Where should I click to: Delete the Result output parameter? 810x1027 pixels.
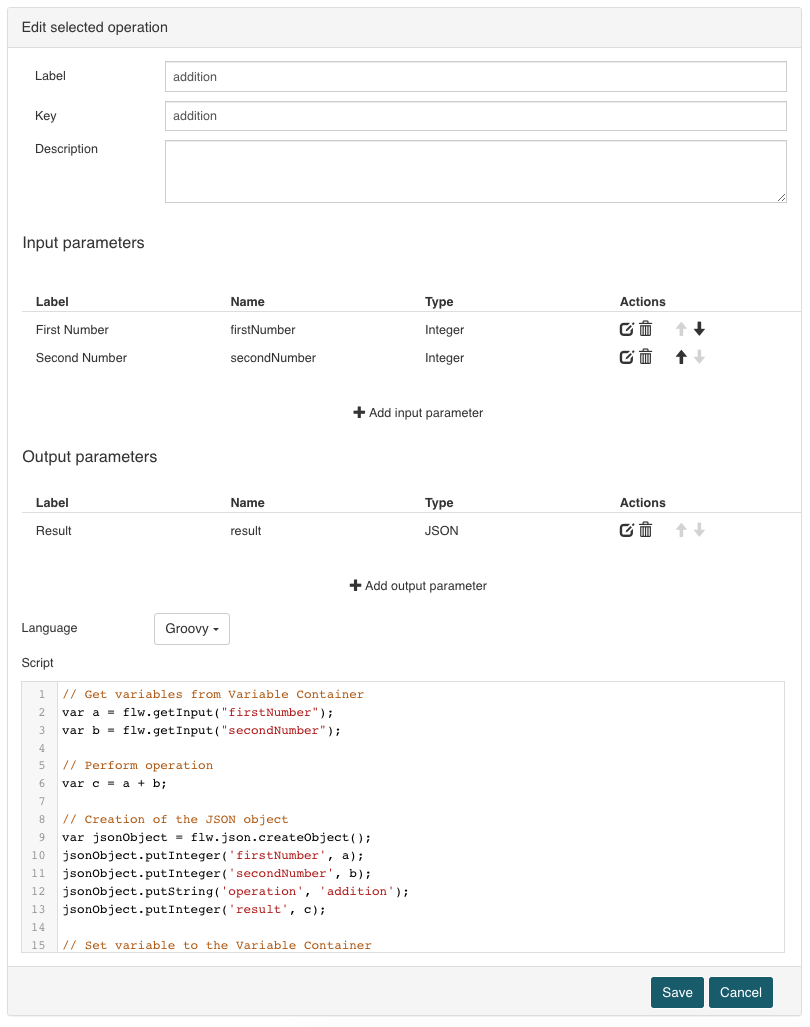646,530
